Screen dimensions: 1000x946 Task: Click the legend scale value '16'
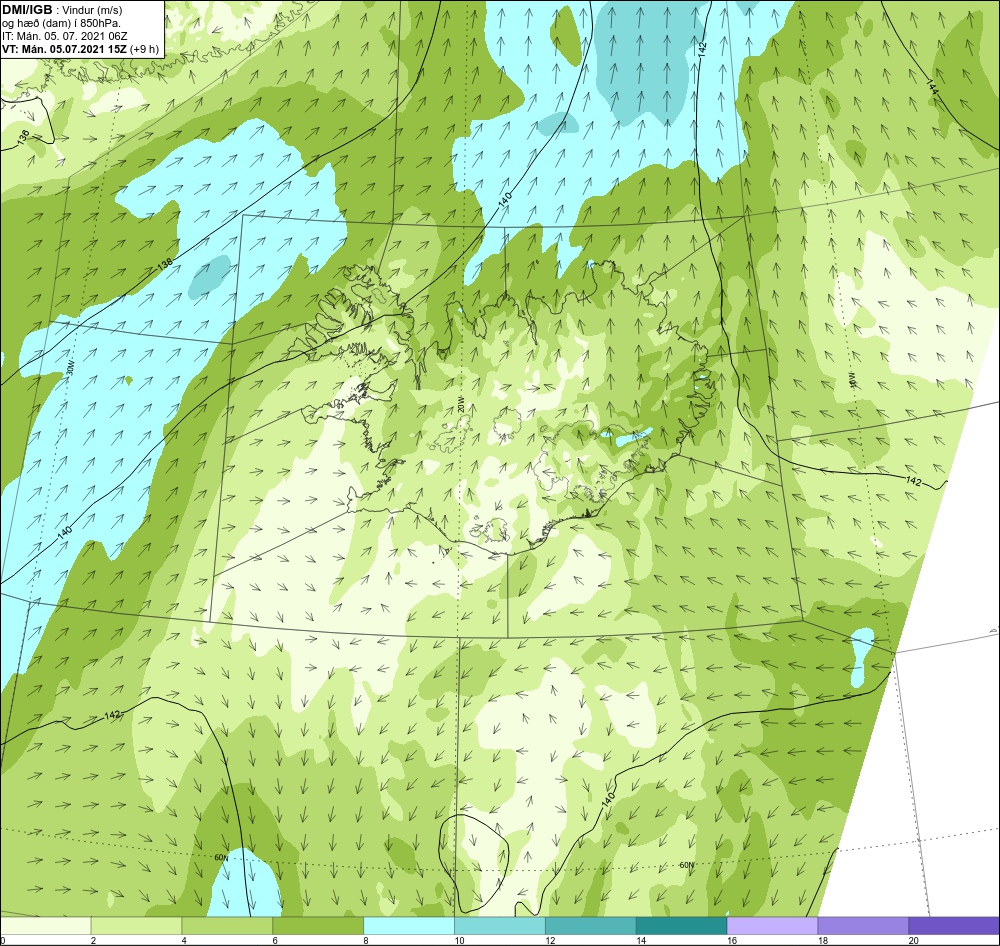(732, 940)
